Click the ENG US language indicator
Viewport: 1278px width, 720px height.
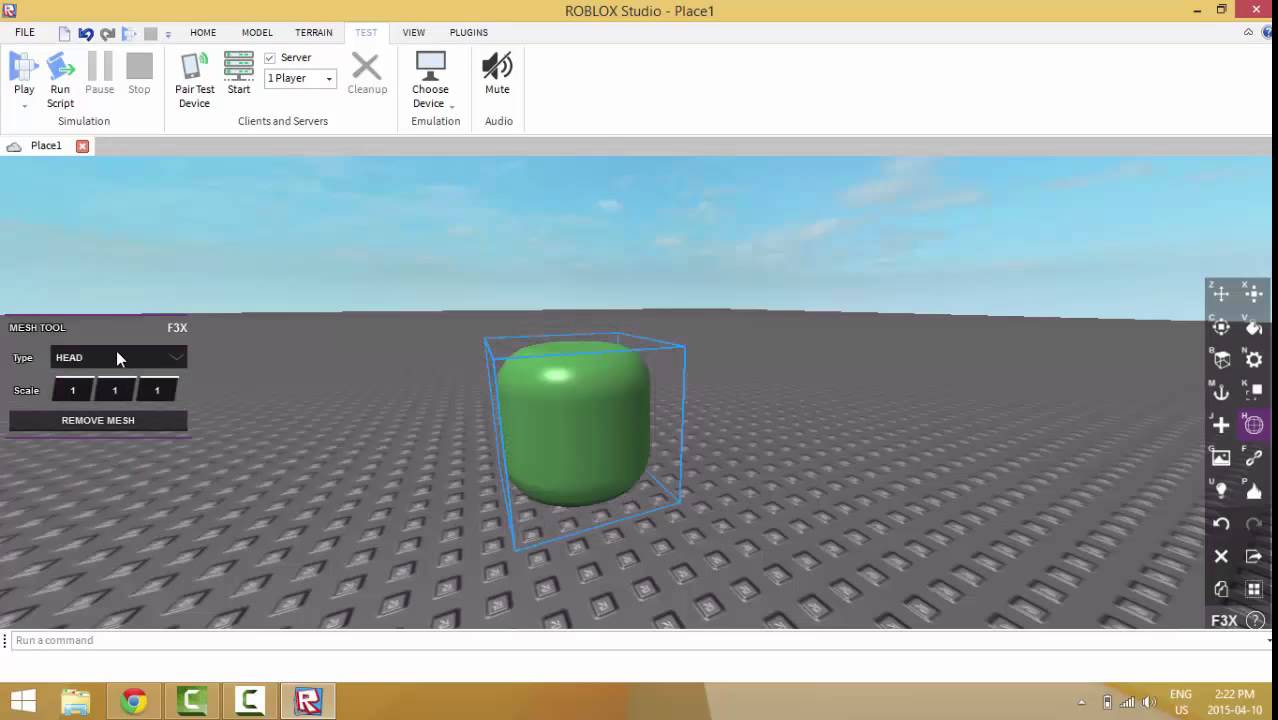pyautogui.click(x=1180, y=702)
